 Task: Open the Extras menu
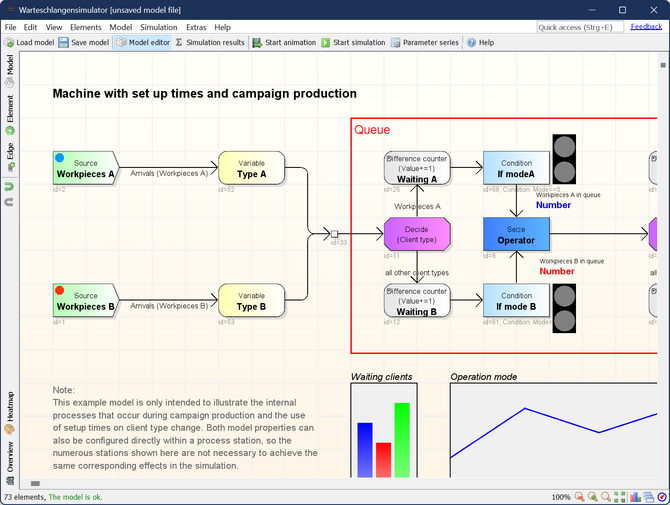(196, 27)
